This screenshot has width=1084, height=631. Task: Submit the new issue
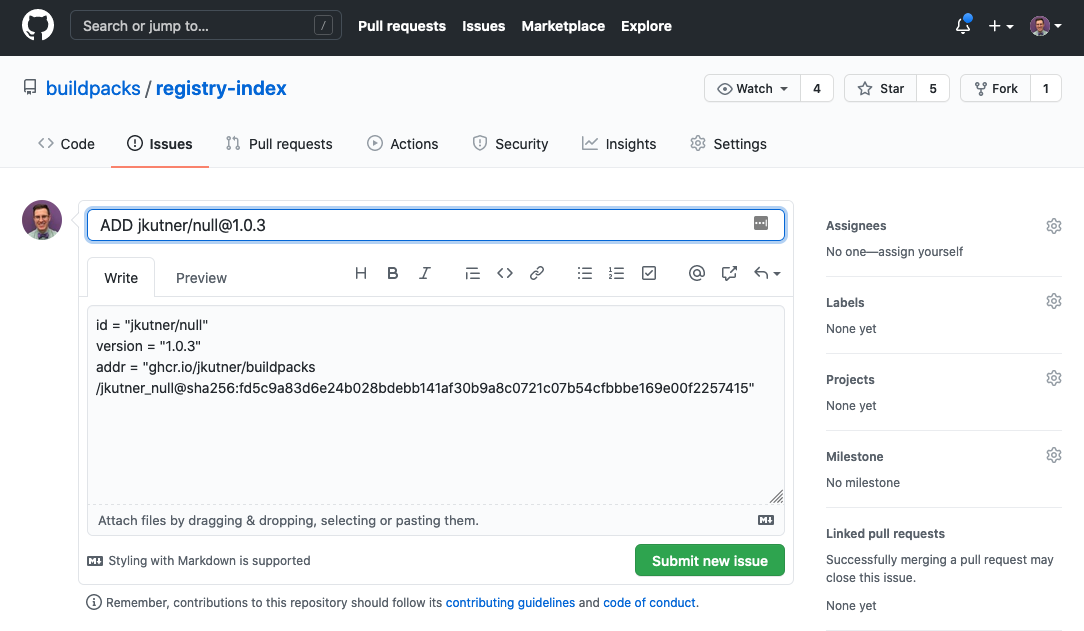709,561
